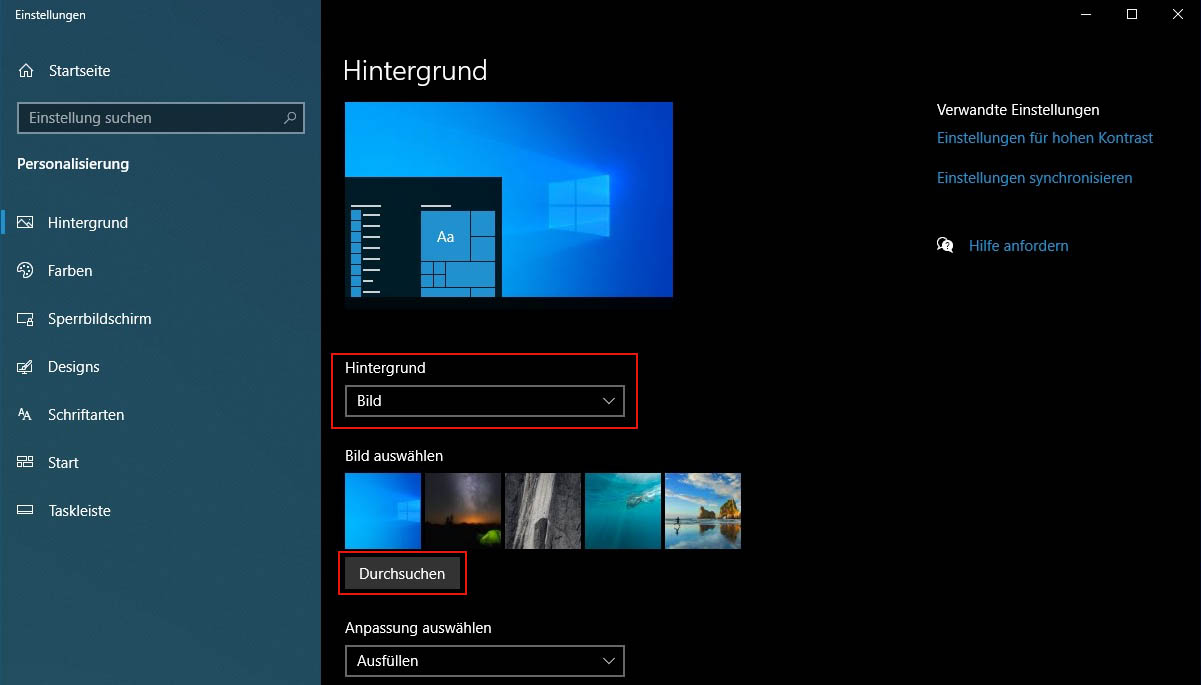Image resolution: width=1201 pixels, height=685 pixels.
Task: Click the Einstellungen synchronisieren link
Action: [1034, 178]
